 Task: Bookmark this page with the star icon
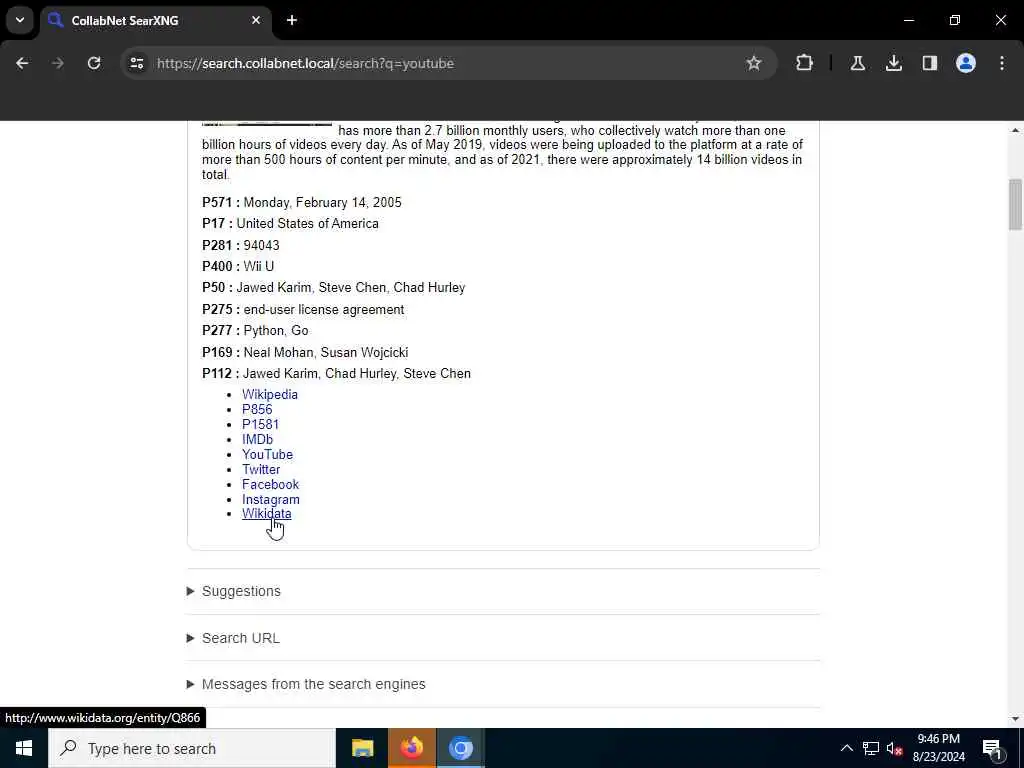(754, 63)
